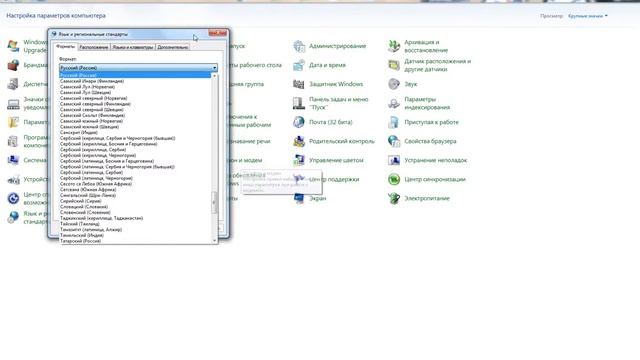Select Саамский южный (Швеция) in list
640x360 pixels.
pyautogui.click(x=135, y=127)
